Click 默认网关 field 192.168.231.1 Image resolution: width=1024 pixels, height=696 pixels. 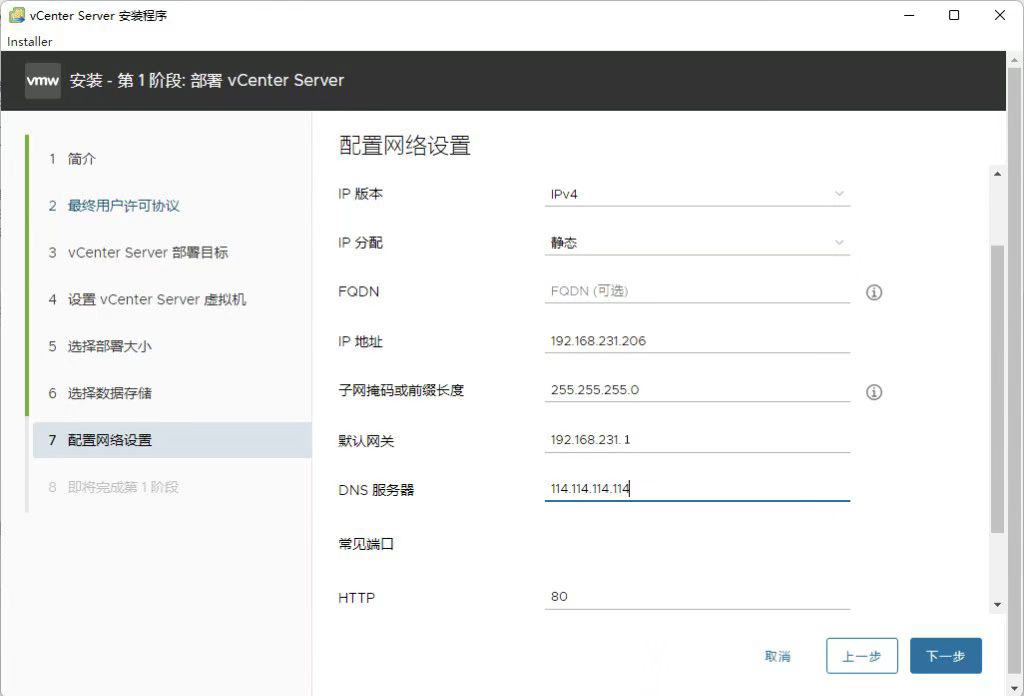point(697,439)
